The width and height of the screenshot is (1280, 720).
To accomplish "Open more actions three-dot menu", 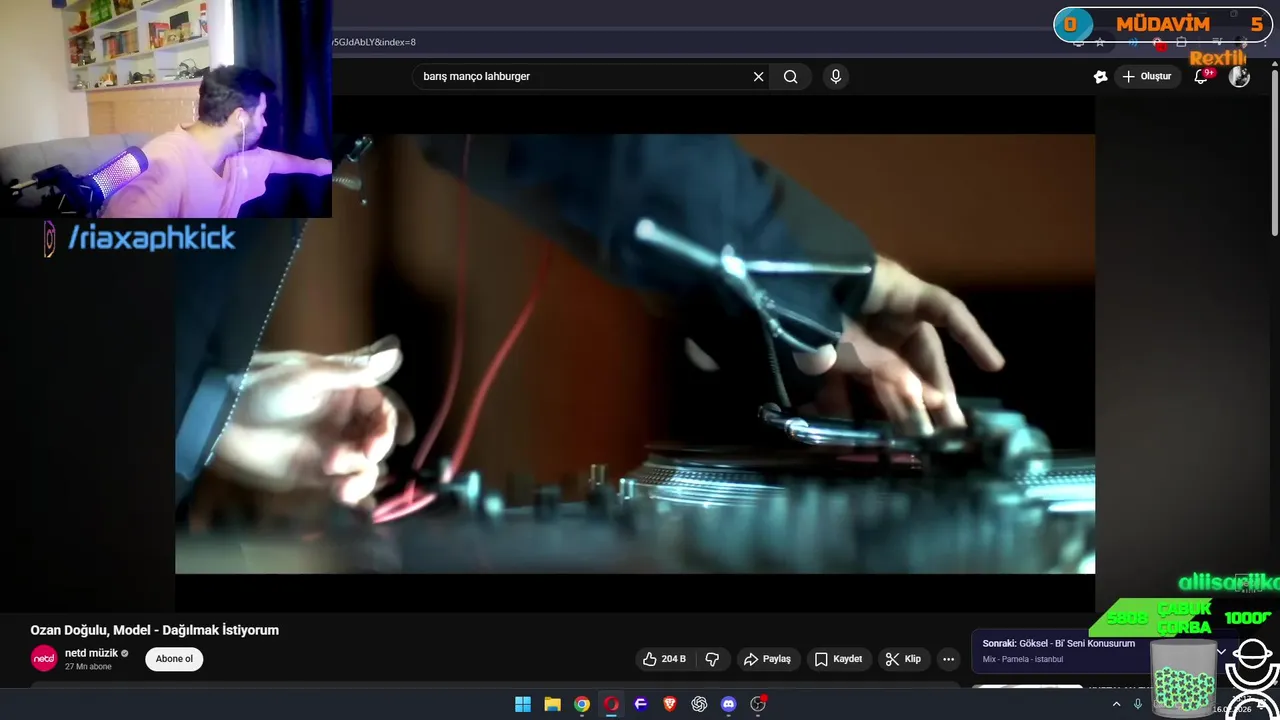I will click(x=948, y=659).
